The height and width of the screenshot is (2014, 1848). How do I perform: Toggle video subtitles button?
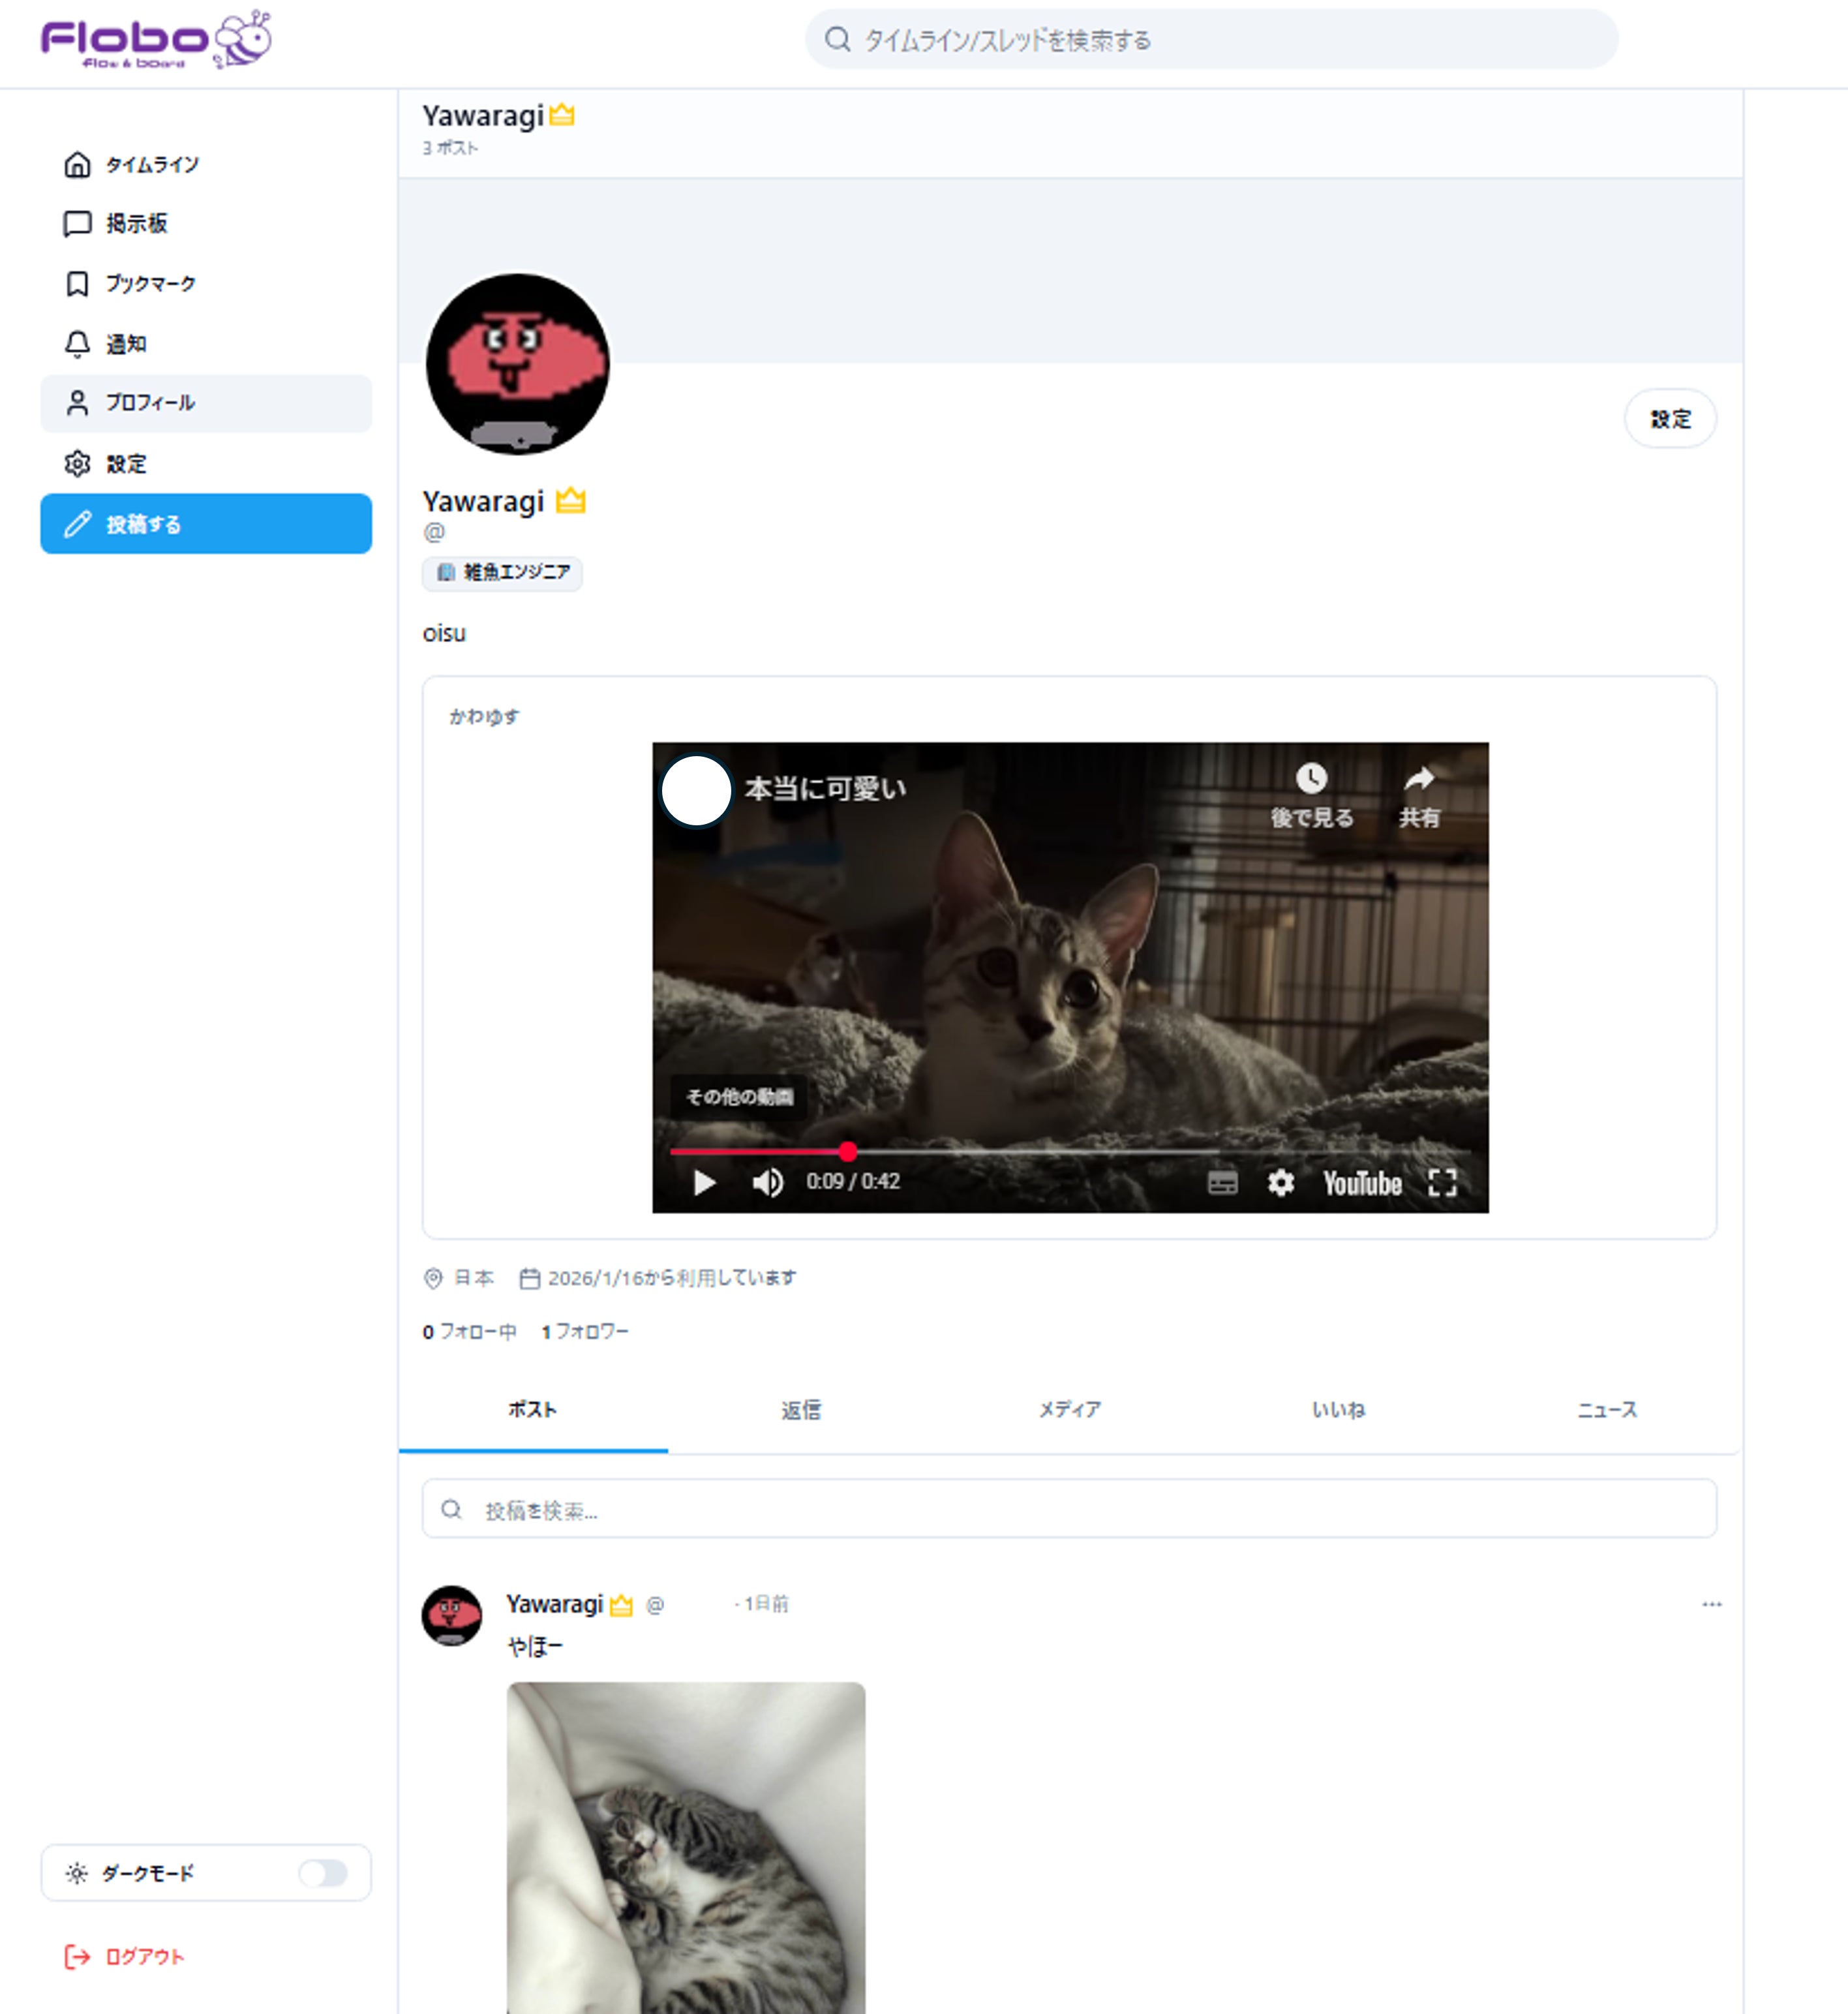coord(1222,1183)
